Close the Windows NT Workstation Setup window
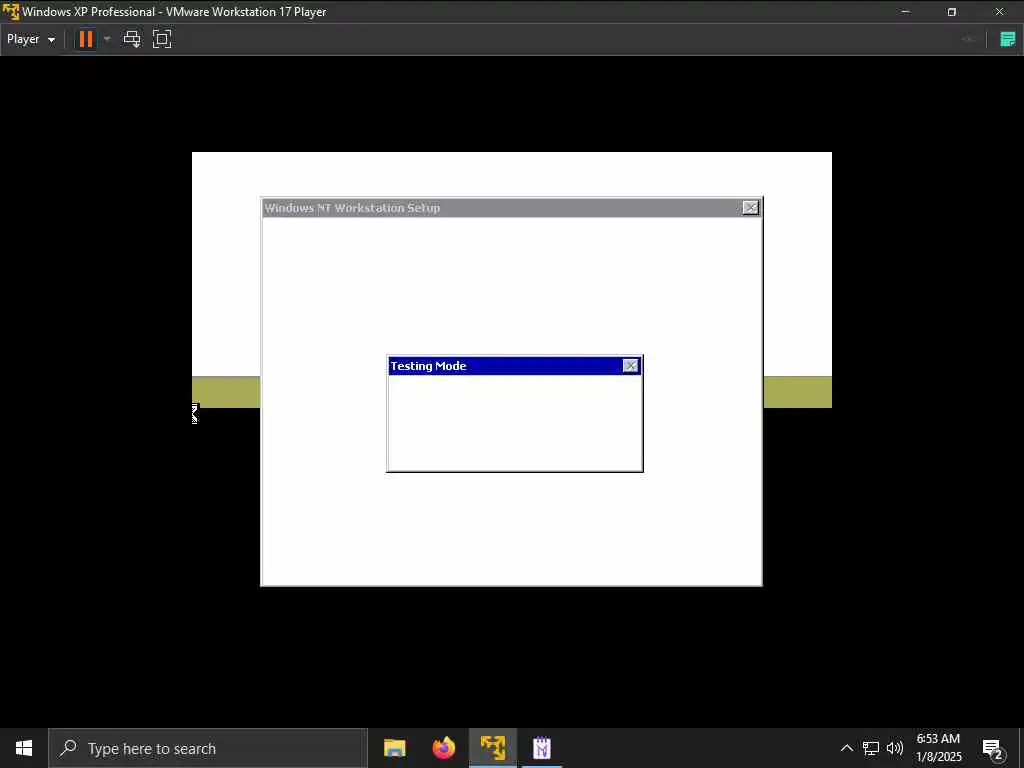Screen dimensions: 1024x768 pos(750,208)
